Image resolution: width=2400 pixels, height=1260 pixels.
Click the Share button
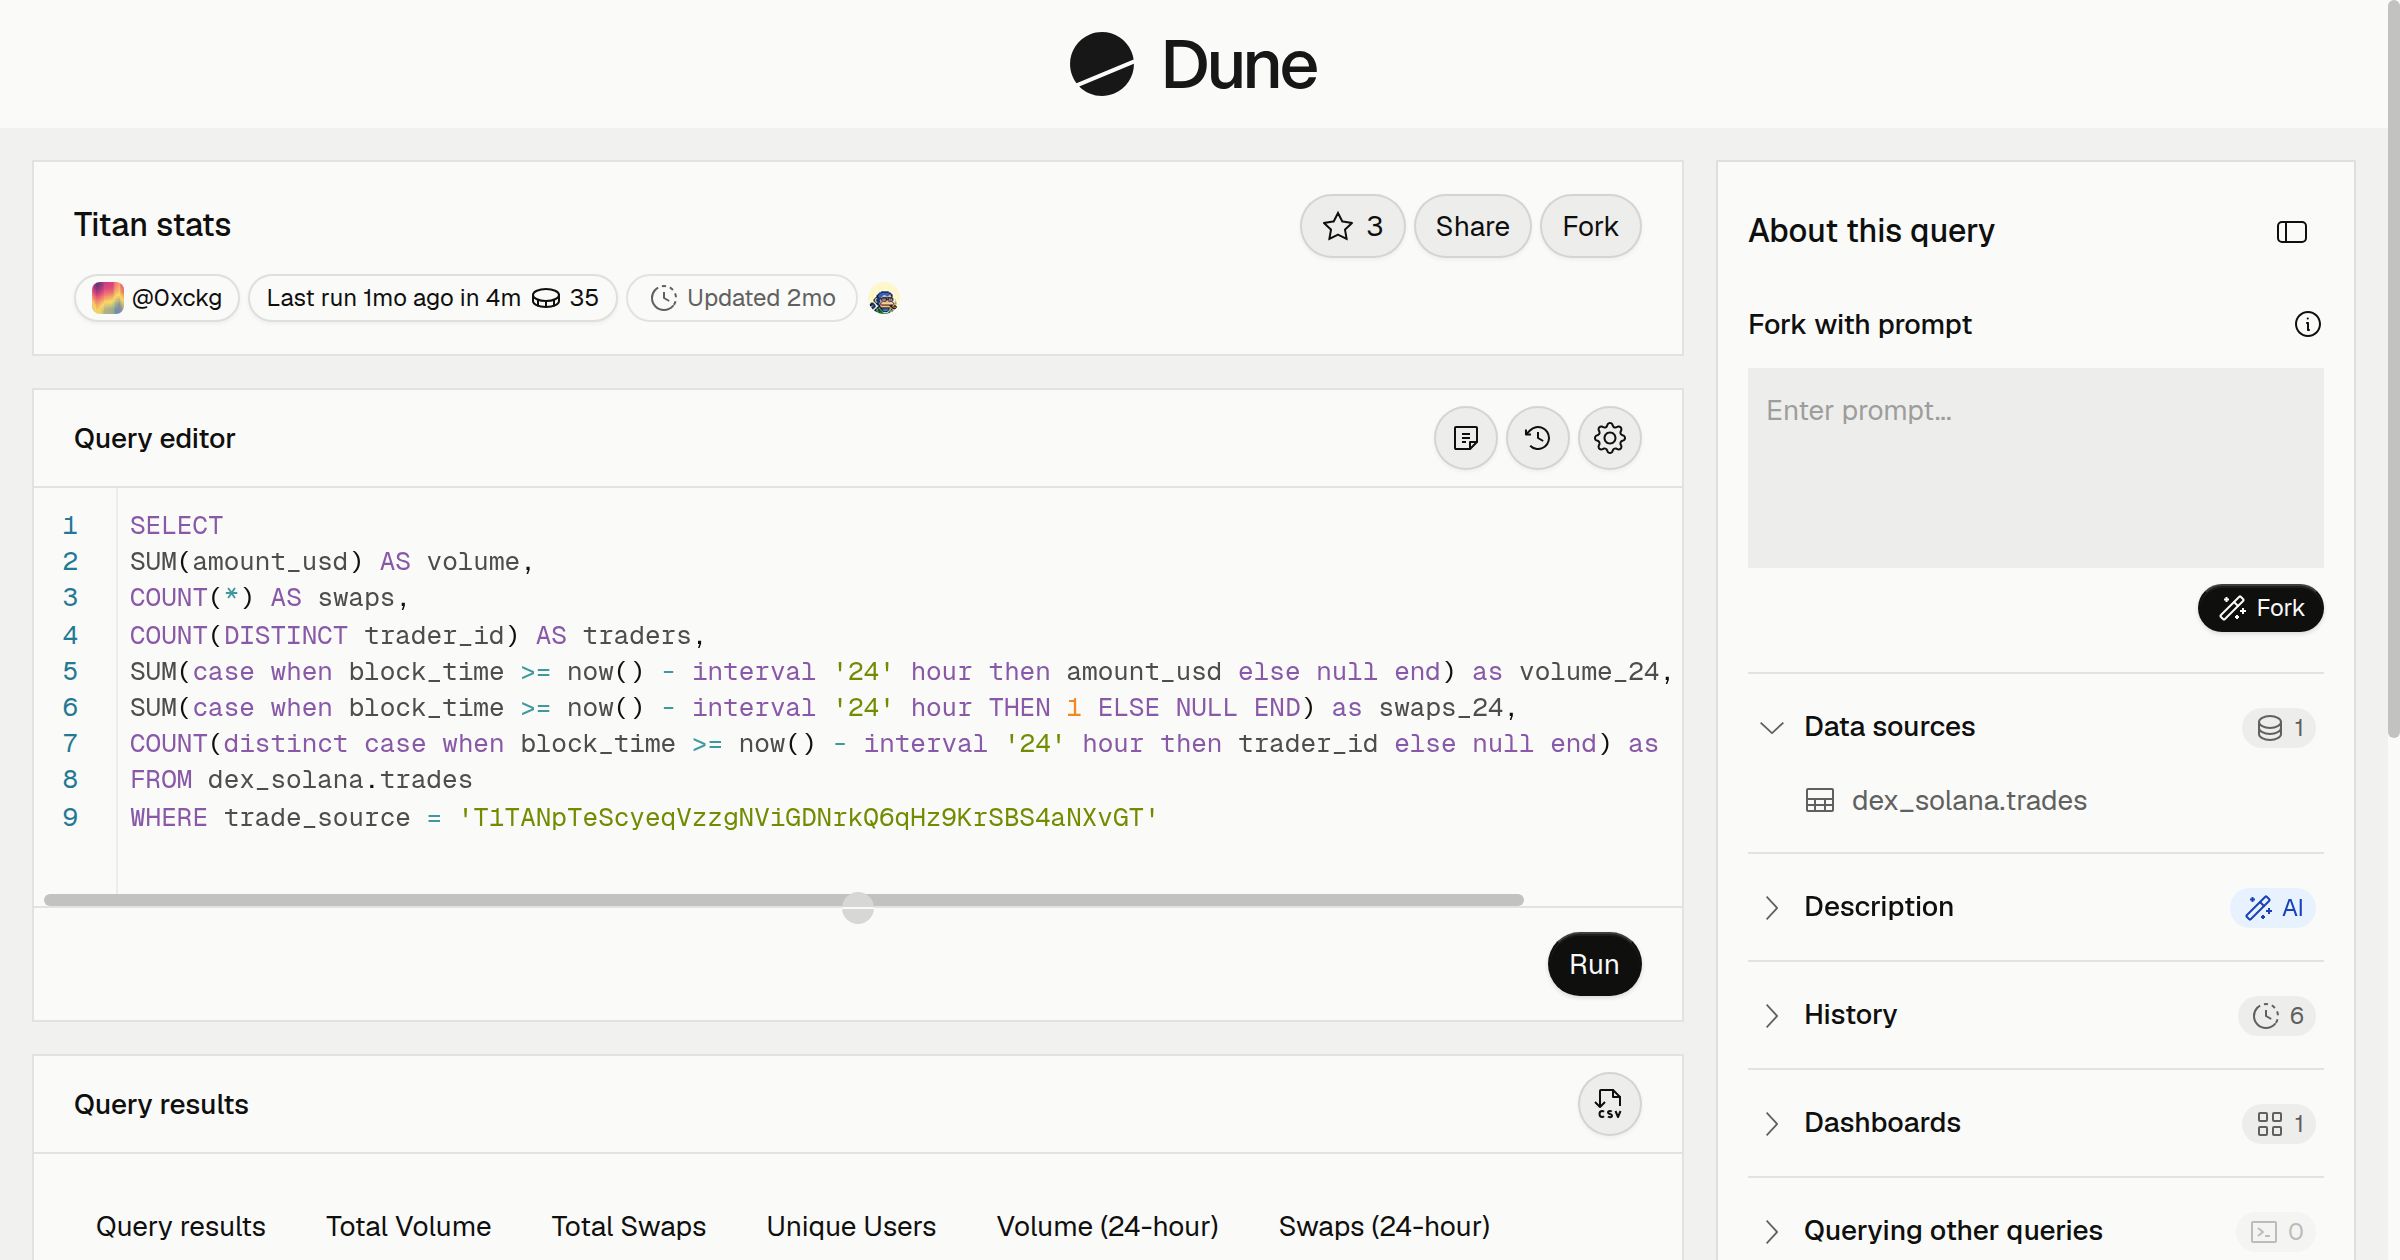pyautogui.click(x=1472, y=226)
